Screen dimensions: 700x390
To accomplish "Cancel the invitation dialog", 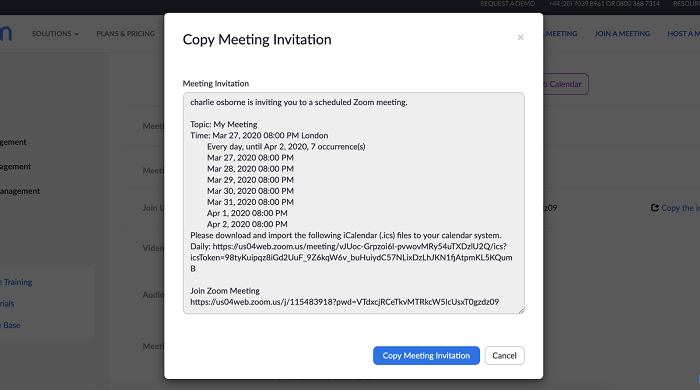I will (504, 356).
